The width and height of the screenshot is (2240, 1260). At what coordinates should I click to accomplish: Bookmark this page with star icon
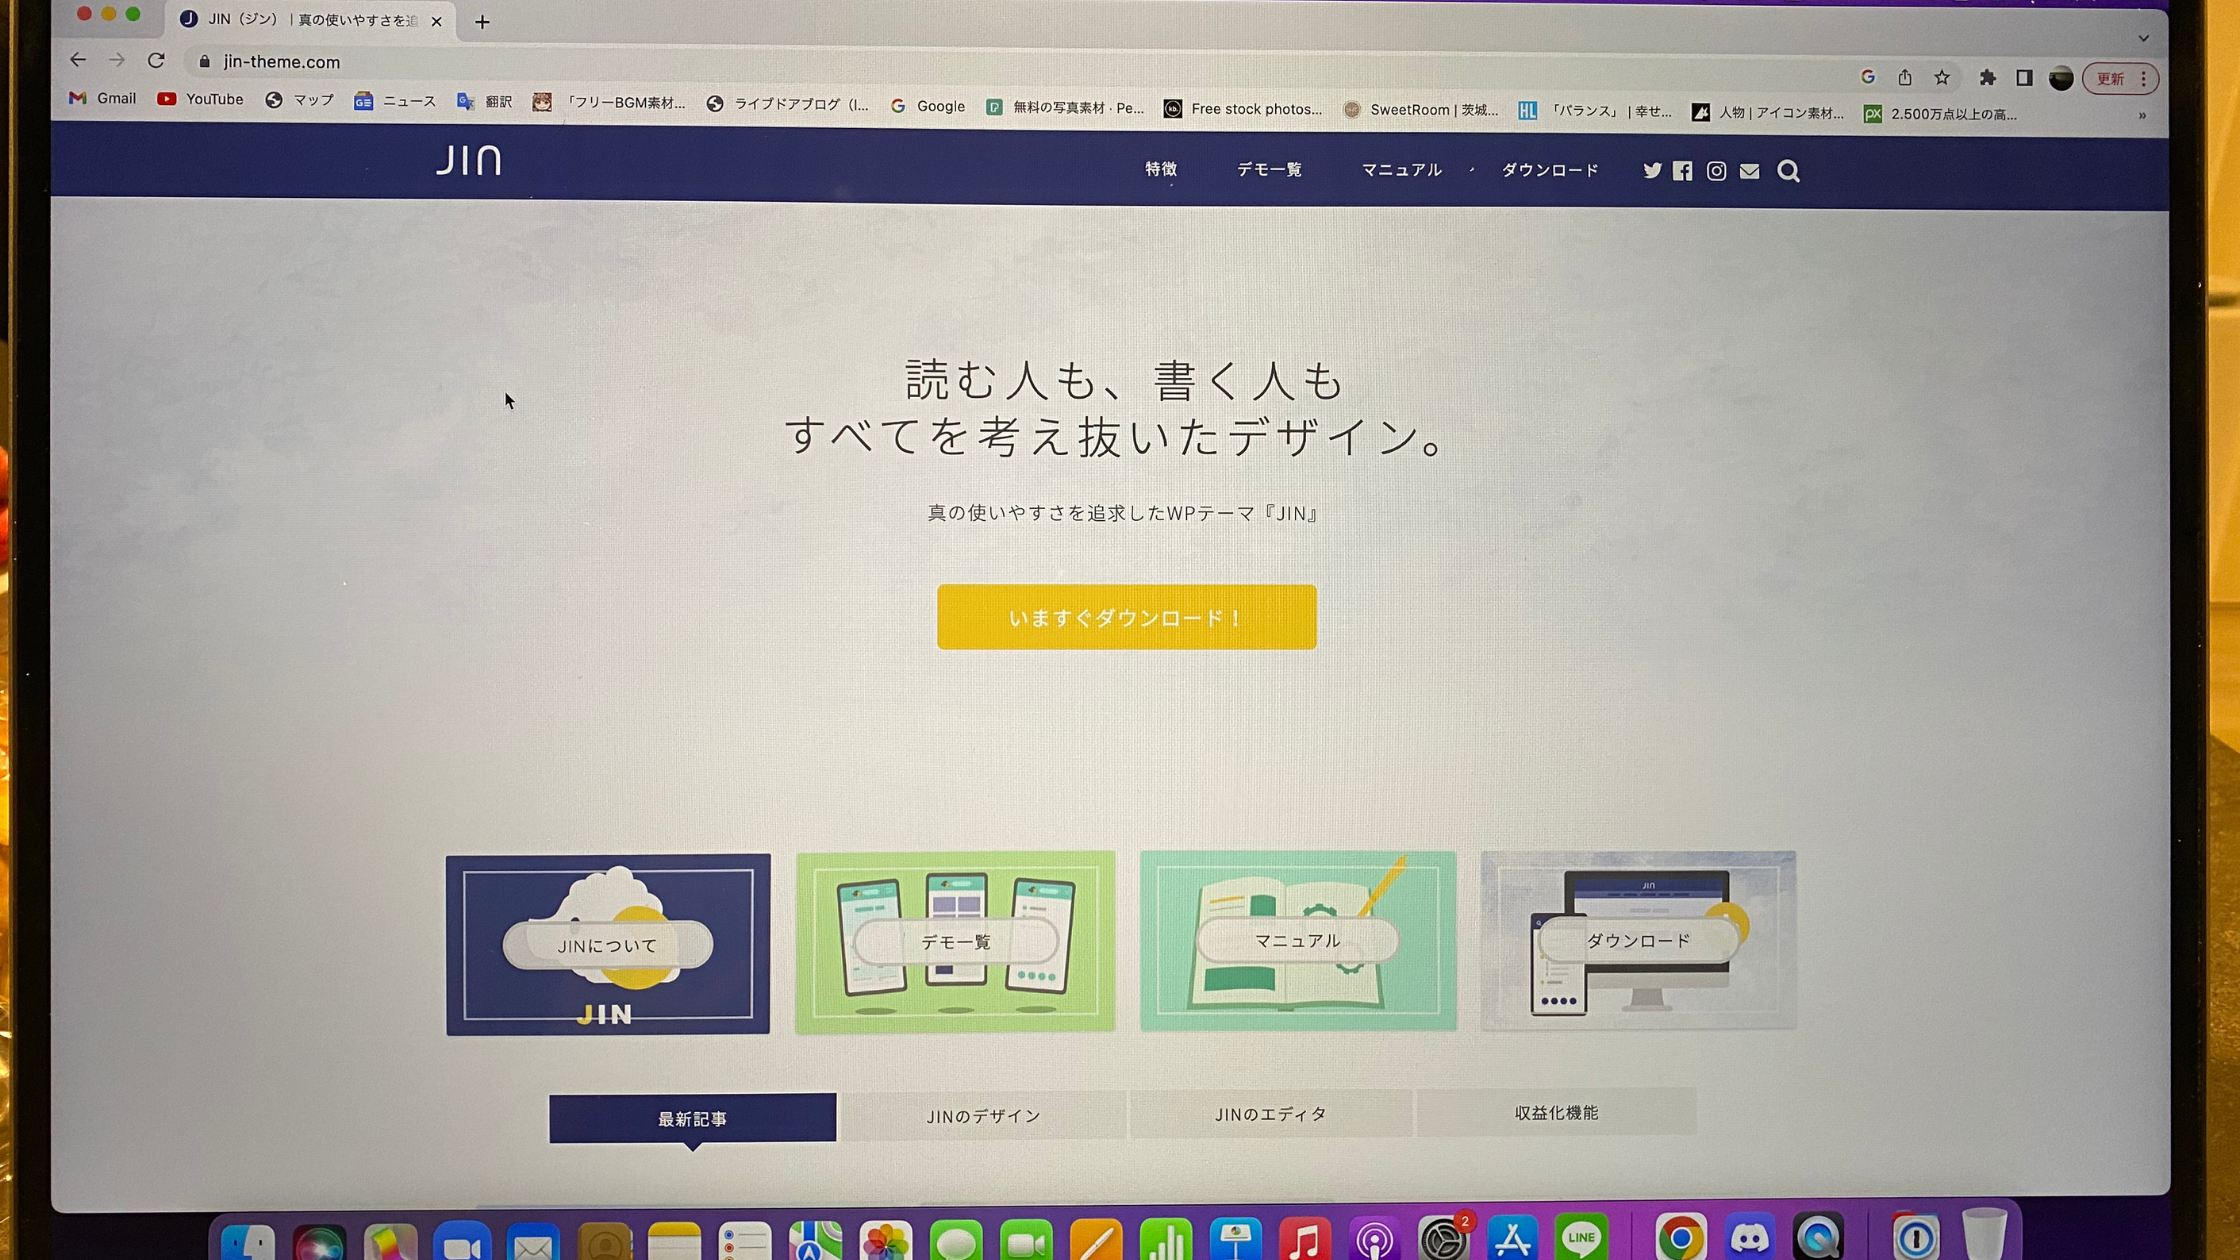(x=1942, y=77)
